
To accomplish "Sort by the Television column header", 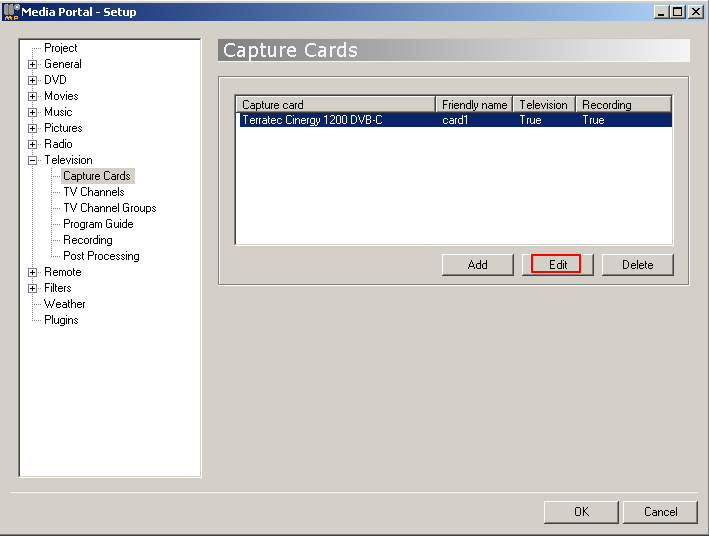I will click(544, 104).
